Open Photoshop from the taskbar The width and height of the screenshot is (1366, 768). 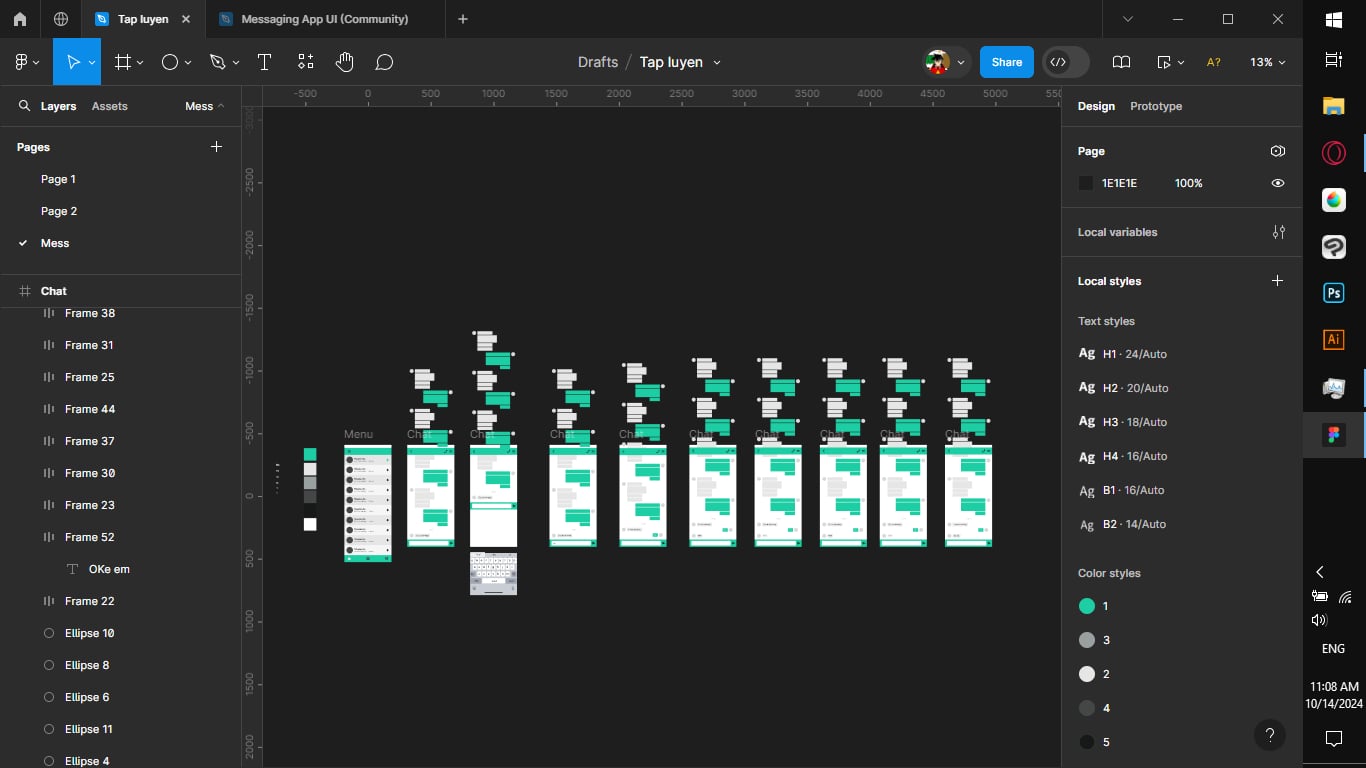[x=1334, y=293]
